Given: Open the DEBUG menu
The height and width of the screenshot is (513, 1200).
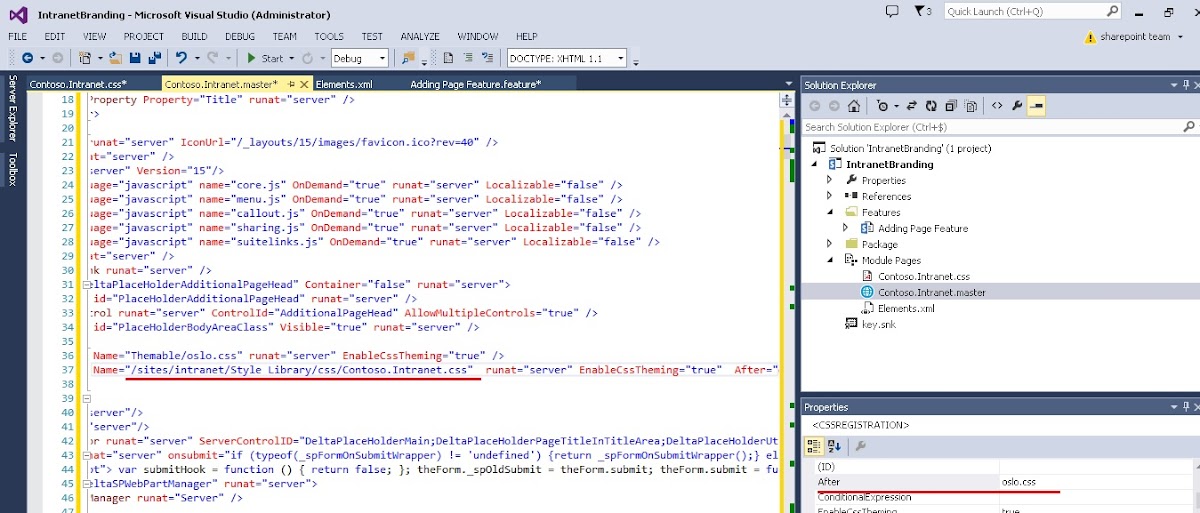Looking at the screenshot, I should [x=240, y=37].
